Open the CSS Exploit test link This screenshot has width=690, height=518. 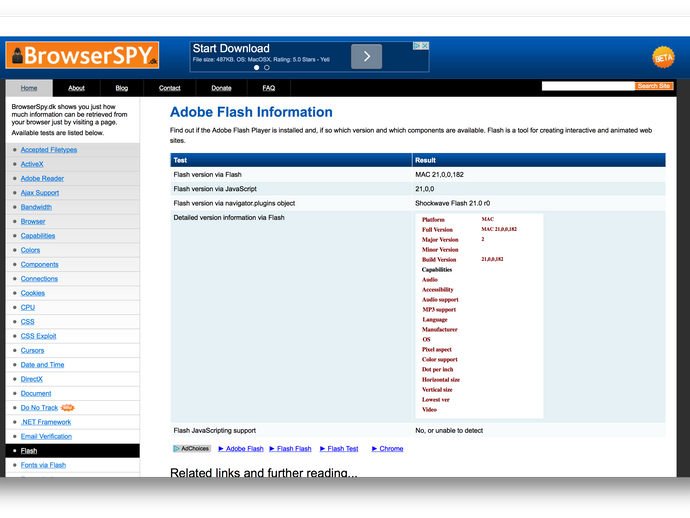(39, 336)
